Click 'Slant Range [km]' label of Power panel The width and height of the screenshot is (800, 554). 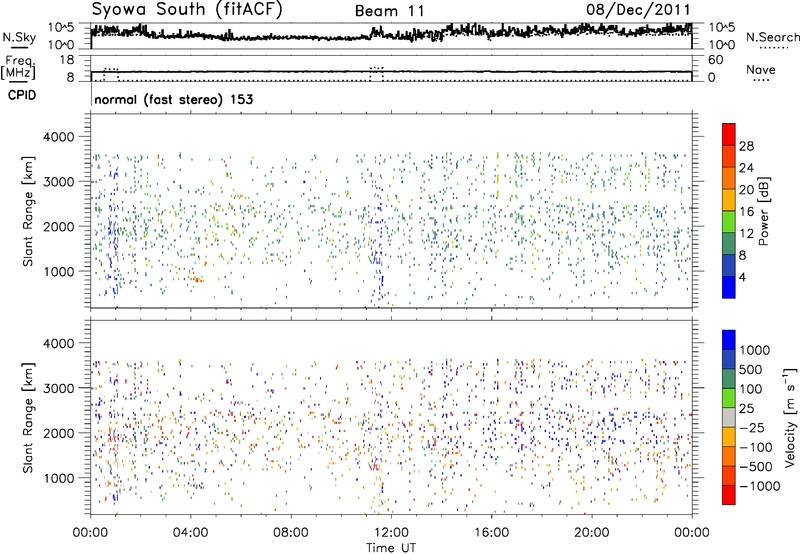[28, 211]
